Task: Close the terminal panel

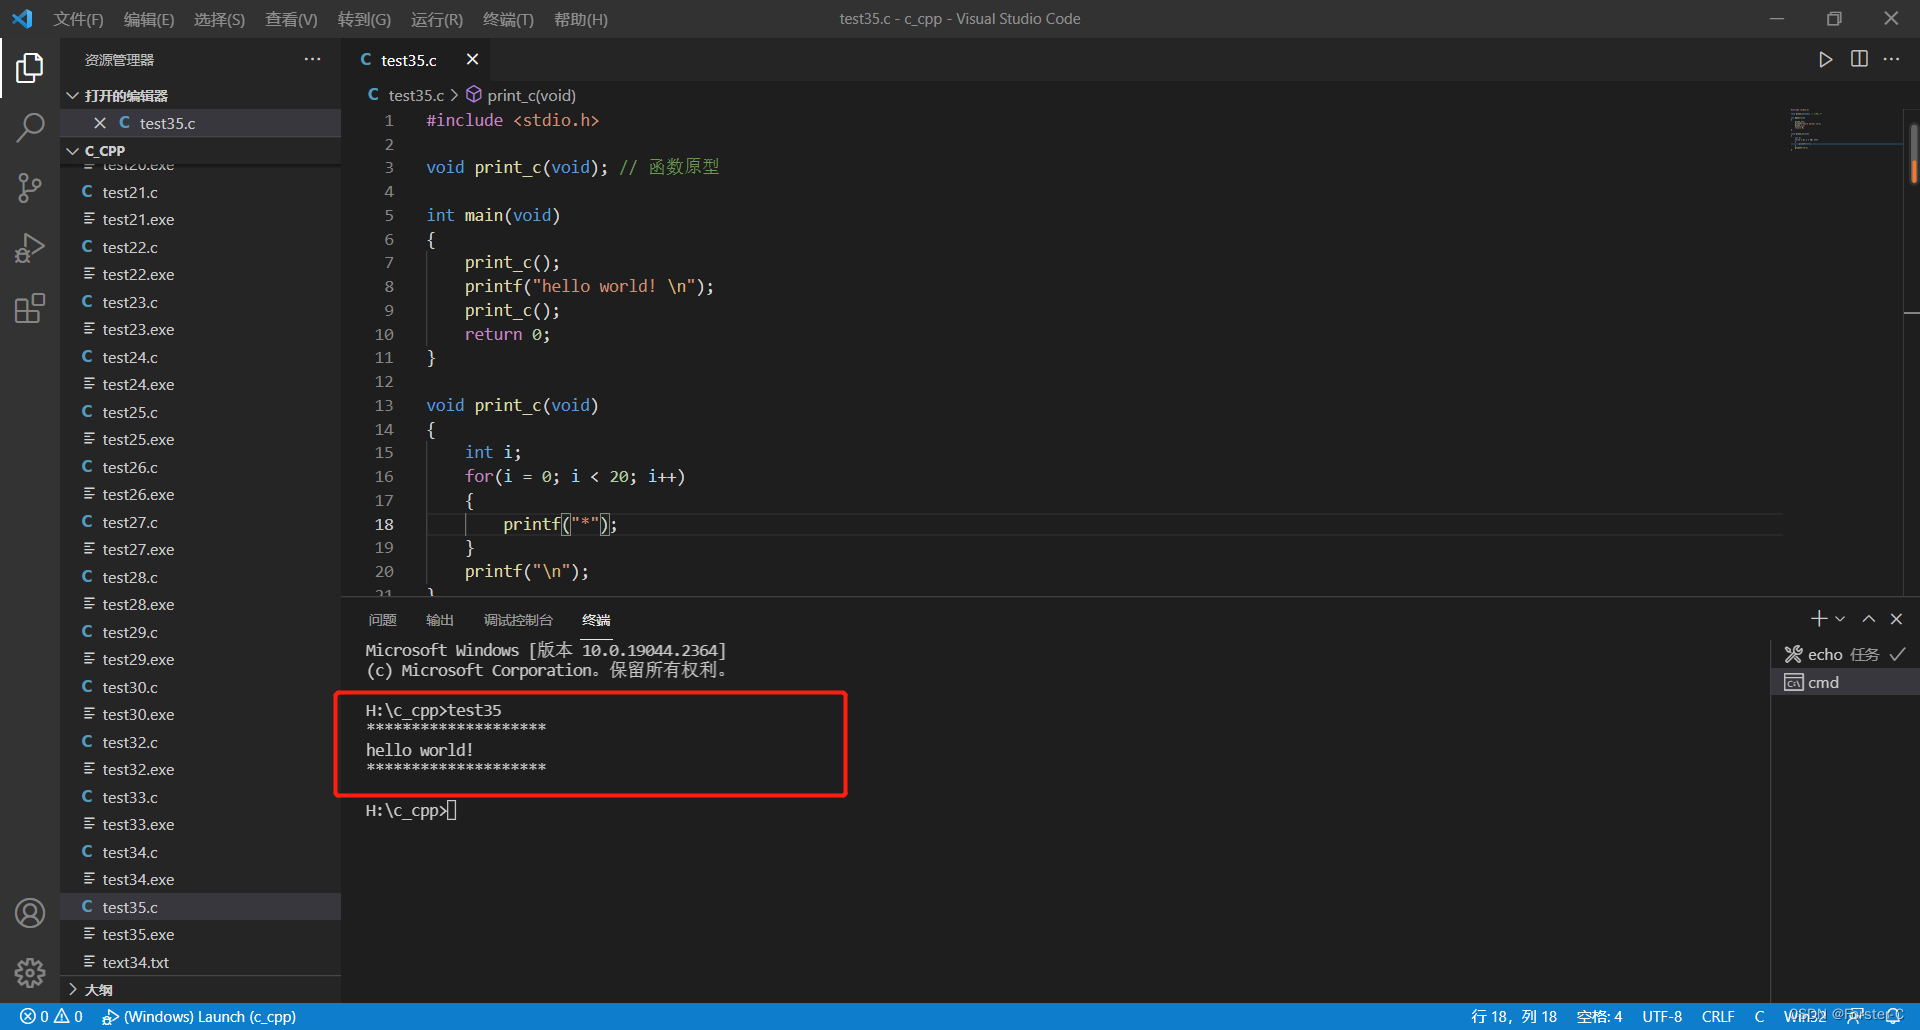Action: tap(1896, 619)
